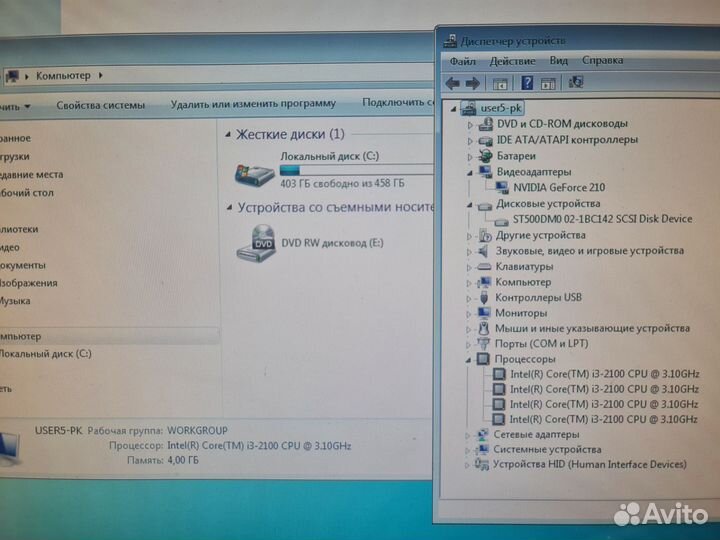Expand DVD и CD-ROM дисководы
Viewport: 720px width, 540px height.
[470, 125]
